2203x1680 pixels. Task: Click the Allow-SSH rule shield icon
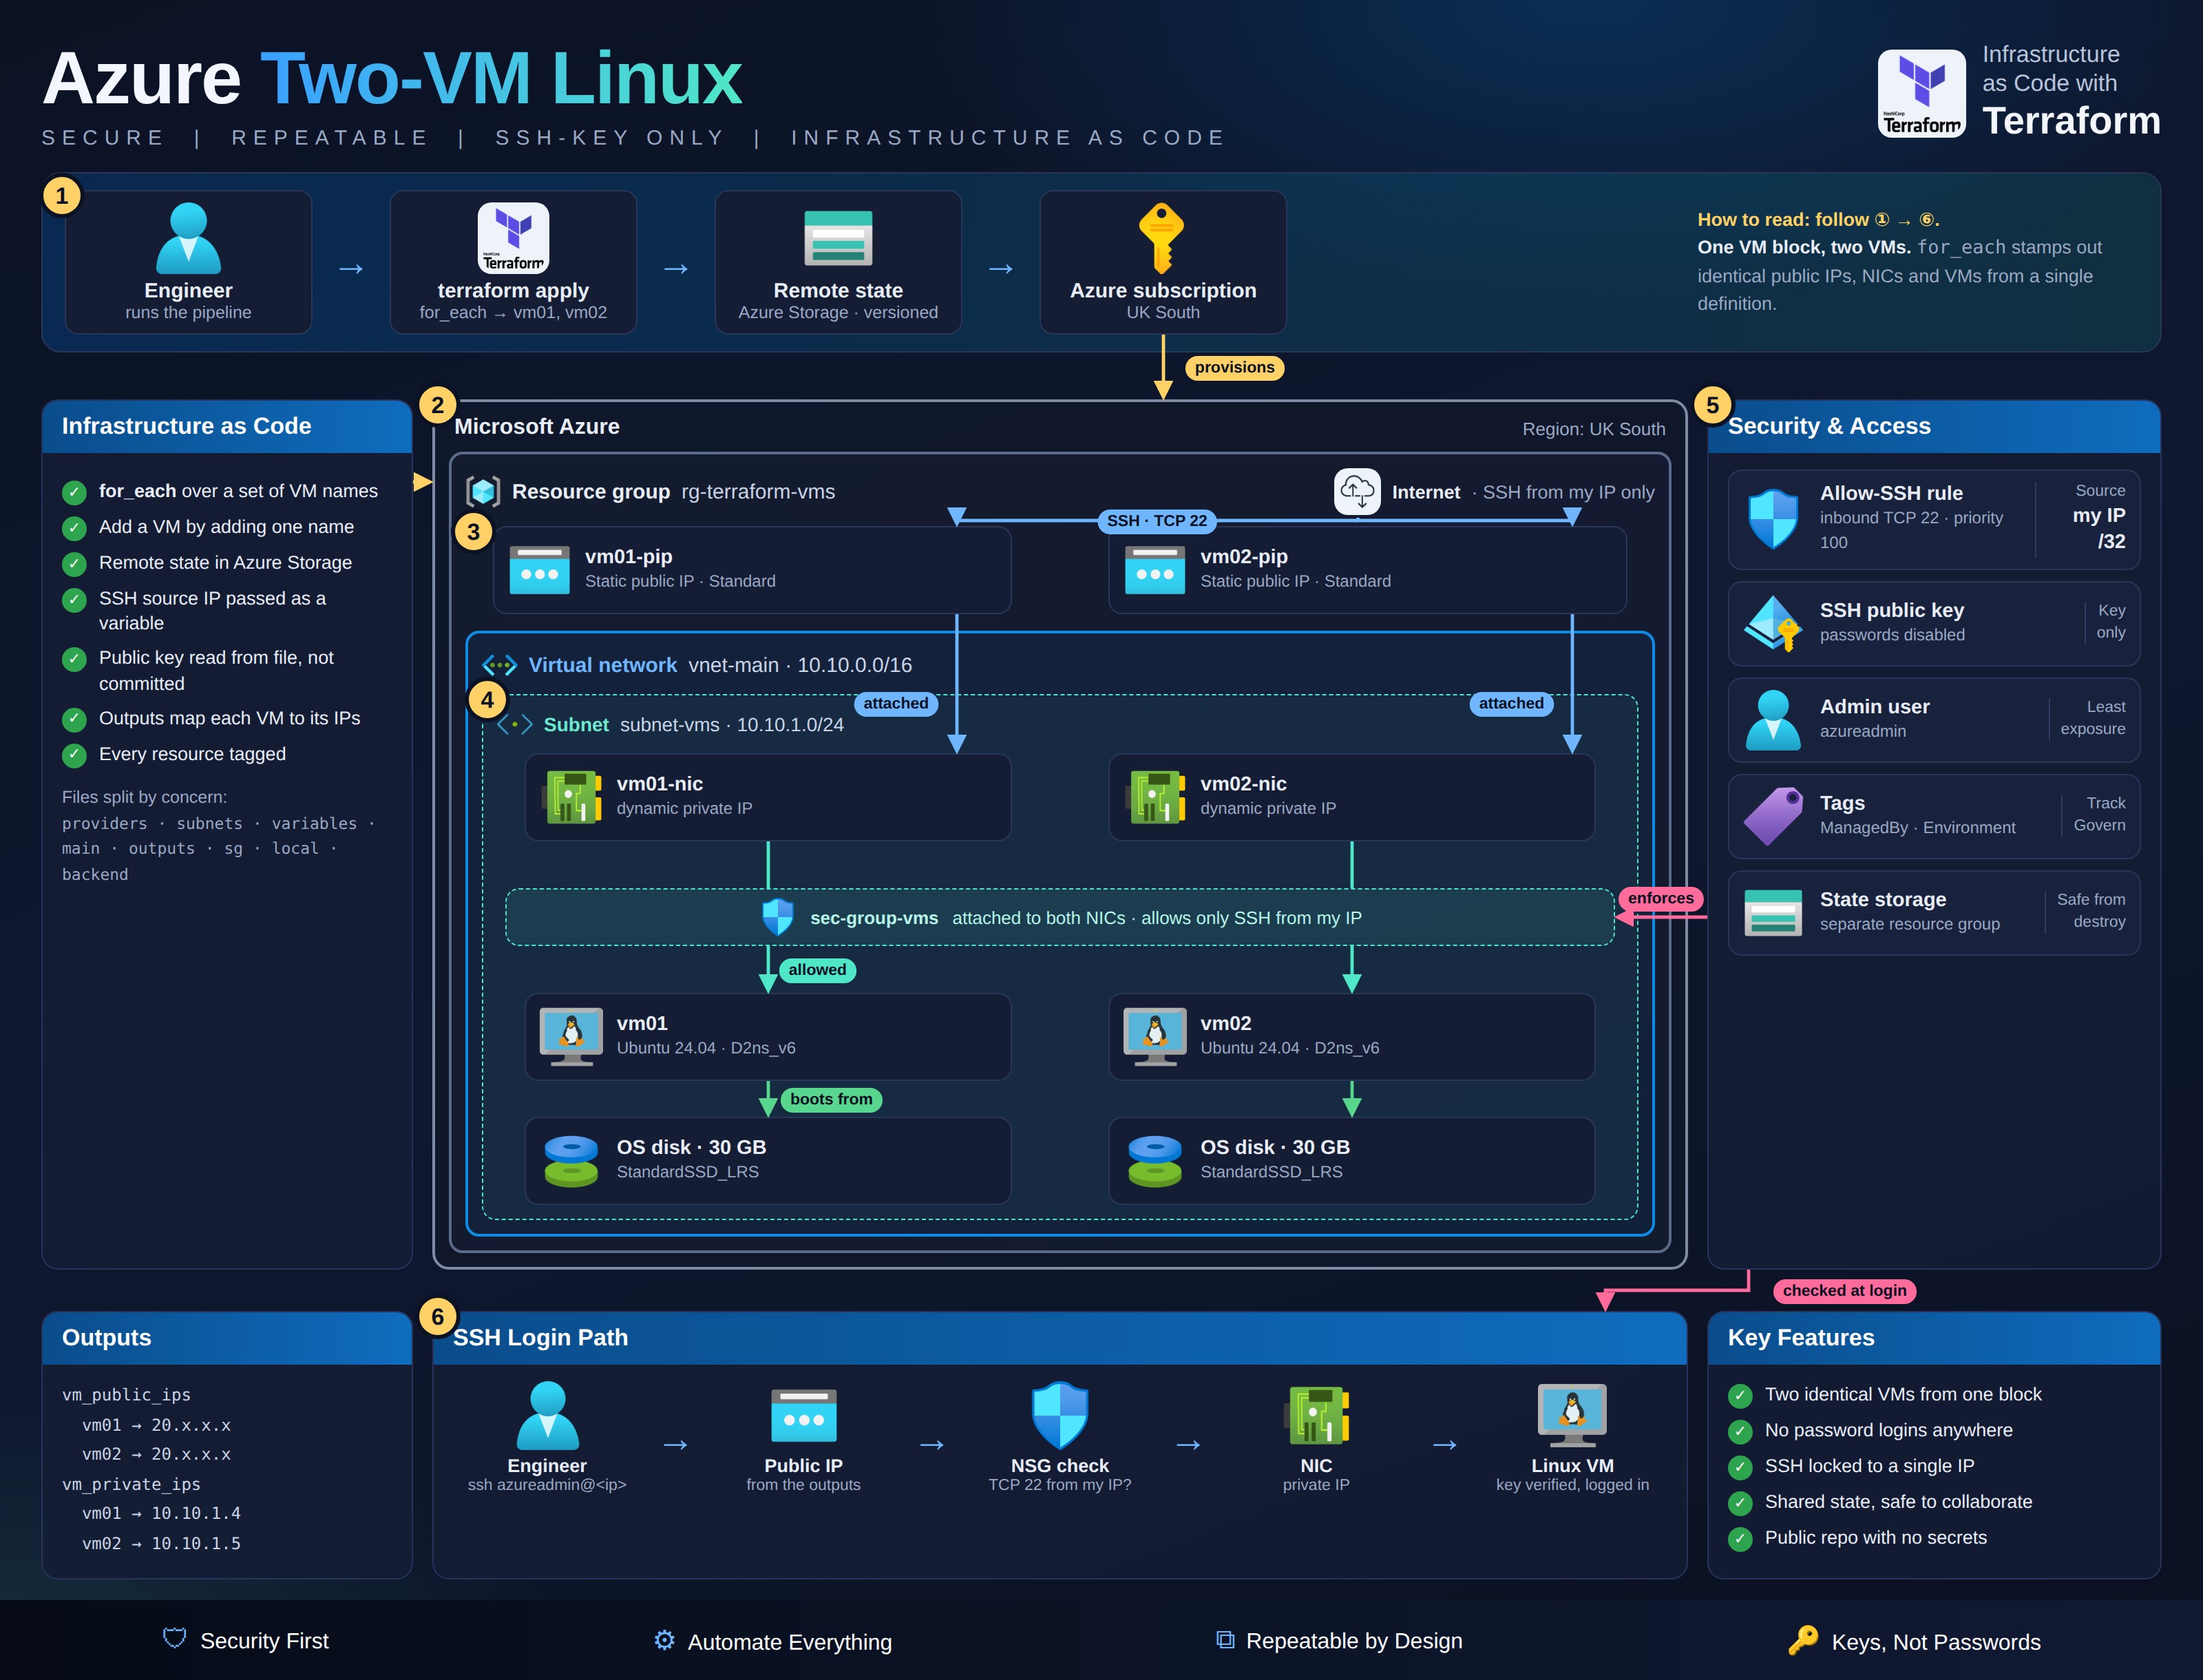tap(1773, 518)
